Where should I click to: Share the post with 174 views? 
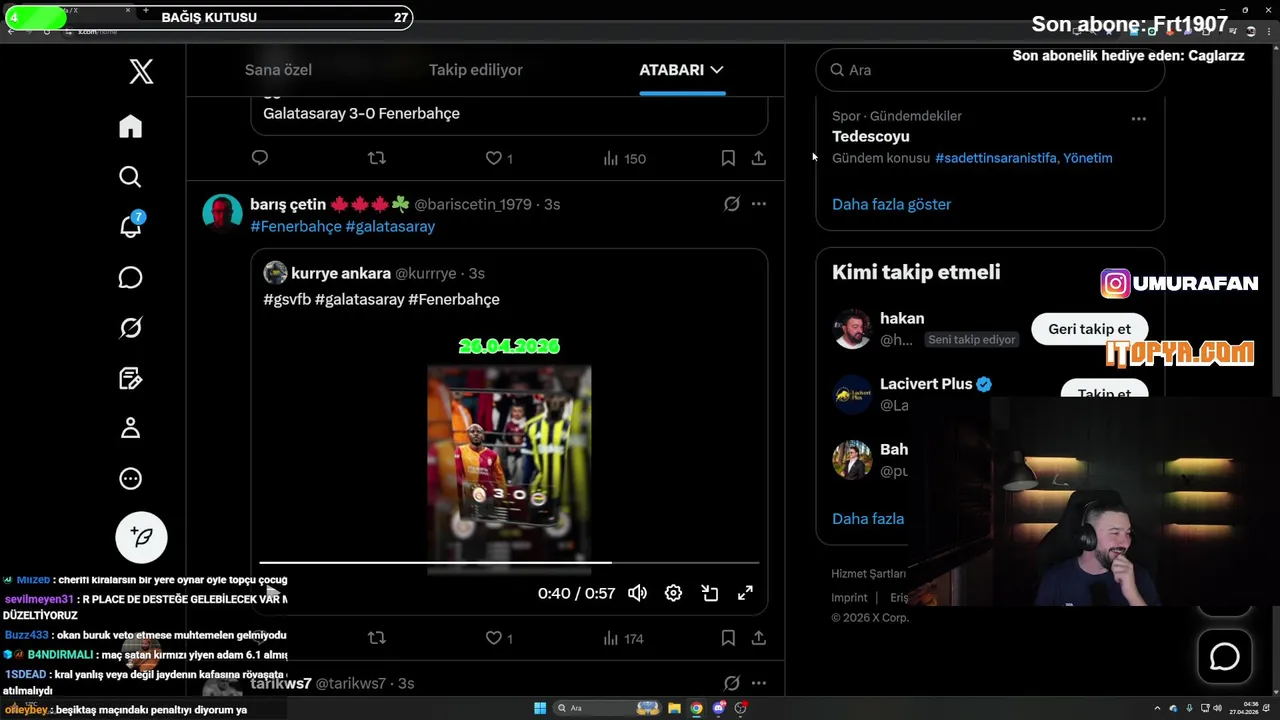click(759, 638)
